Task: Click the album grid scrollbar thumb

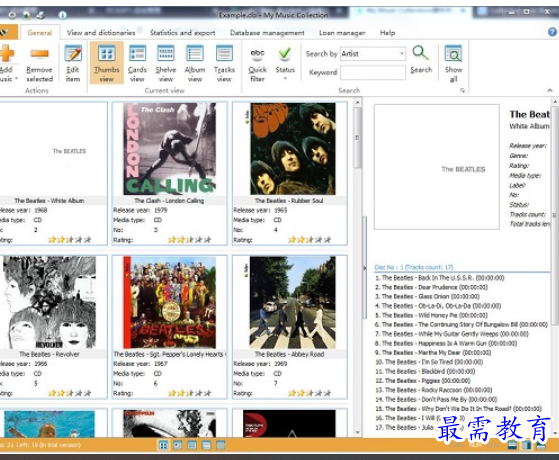Action: (x=358, y=137)
